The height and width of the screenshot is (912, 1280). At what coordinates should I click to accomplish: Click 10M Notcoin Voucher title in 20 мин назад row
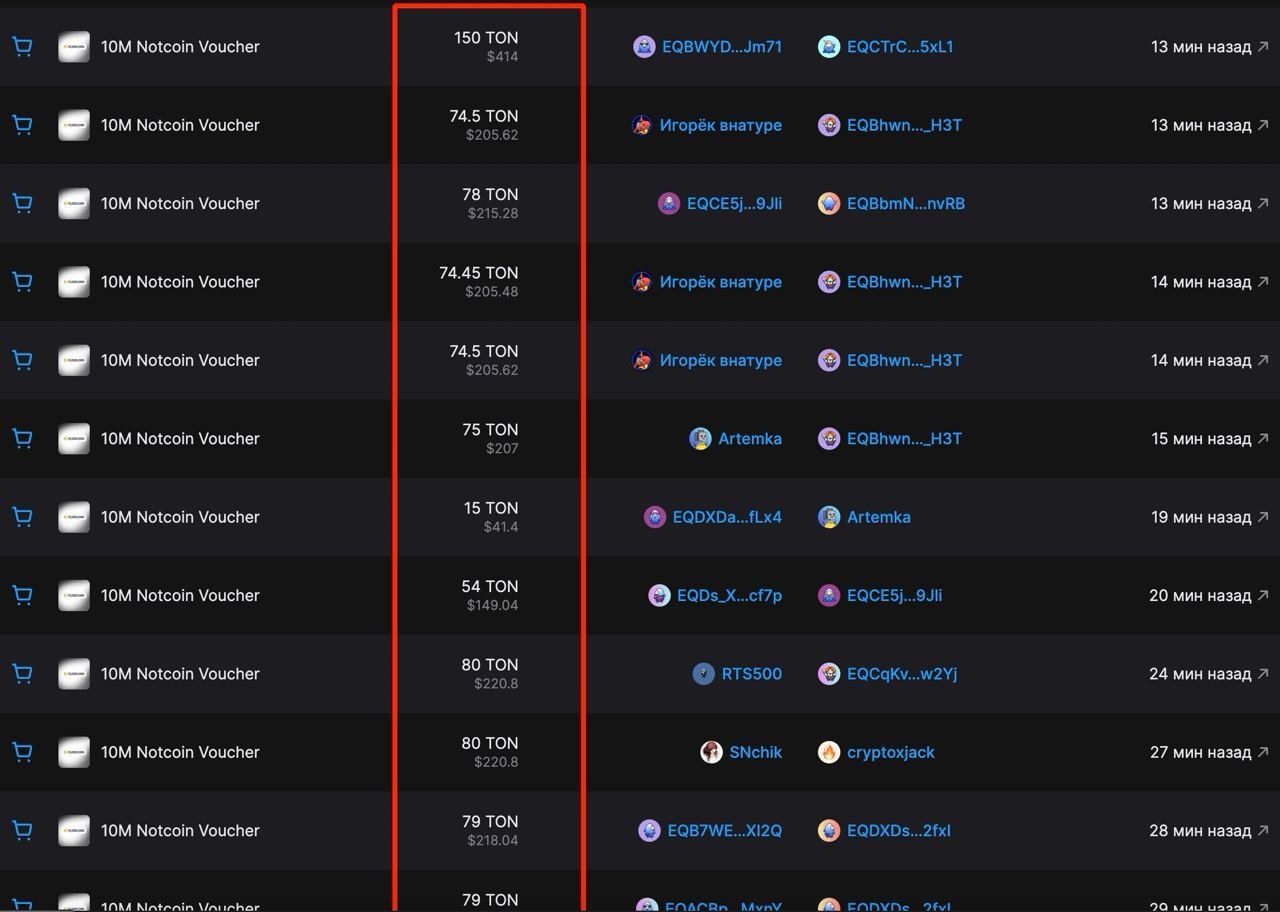pyautogui.click(x=180, y=596)
